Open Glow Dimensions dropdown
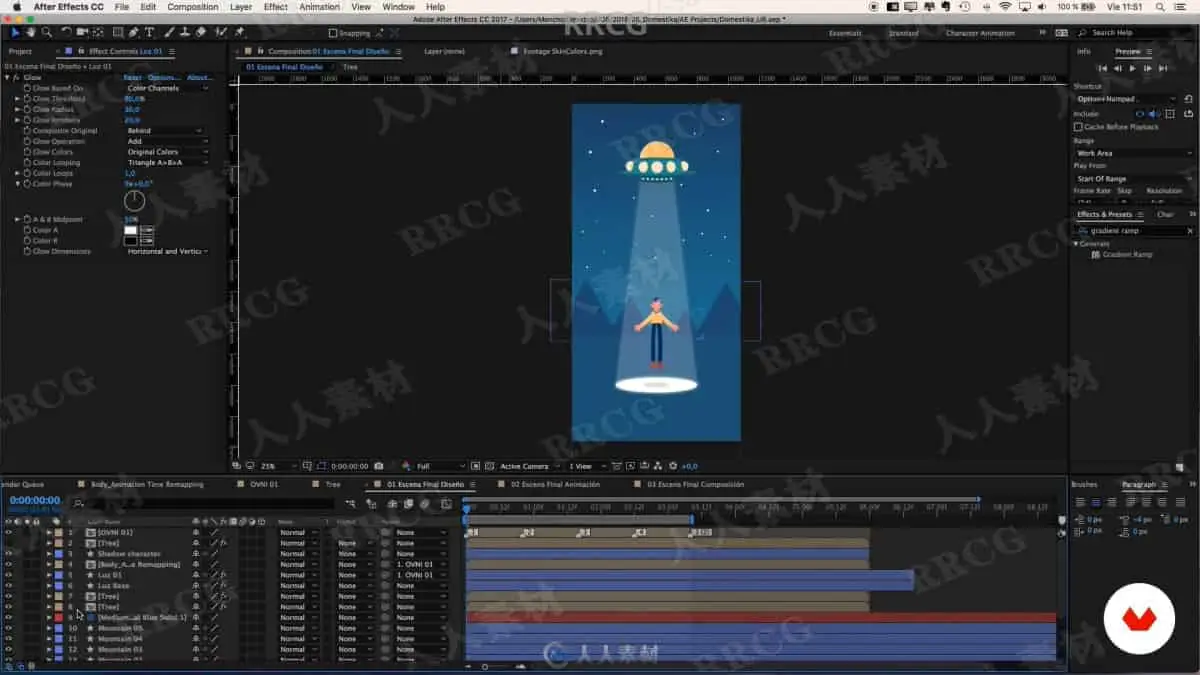This screenshot has width=1200, height=675. click(x=167, y=251)
